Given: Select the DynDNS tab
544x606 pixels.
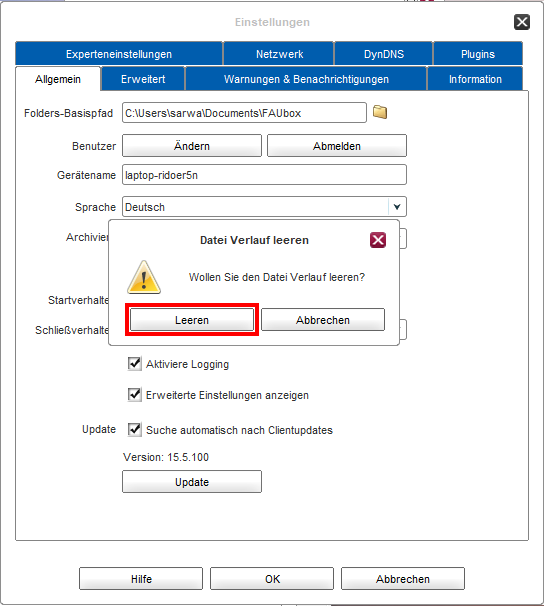Looking at the screenshot, I should pos(384,54).
